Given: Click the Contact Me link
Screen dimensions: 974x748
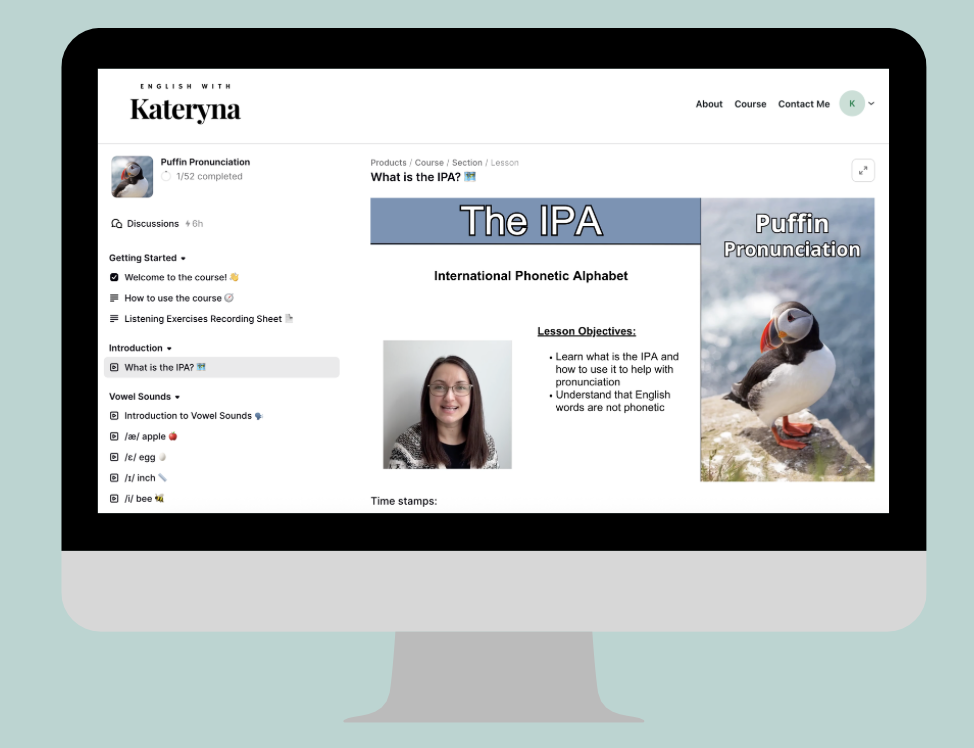Looking at the screenshot, I should (x=803, y=104).
